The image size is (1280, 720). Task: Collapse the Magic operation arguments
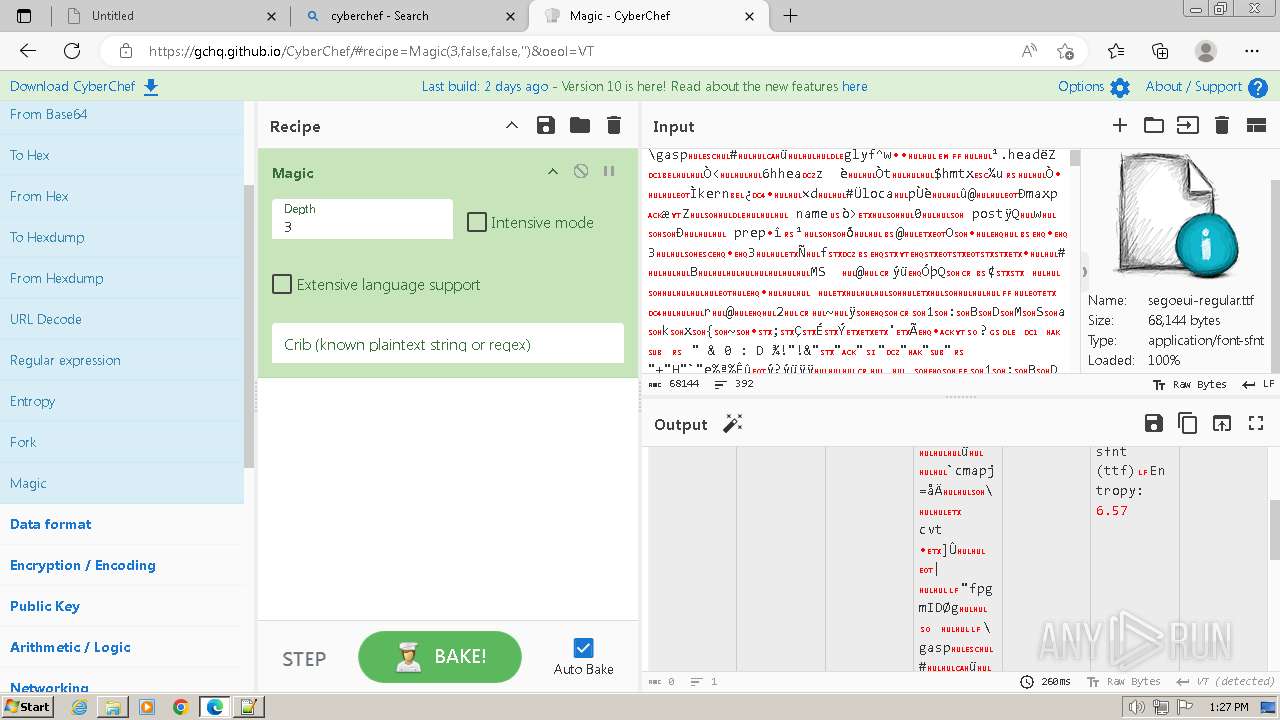[552, 172]
